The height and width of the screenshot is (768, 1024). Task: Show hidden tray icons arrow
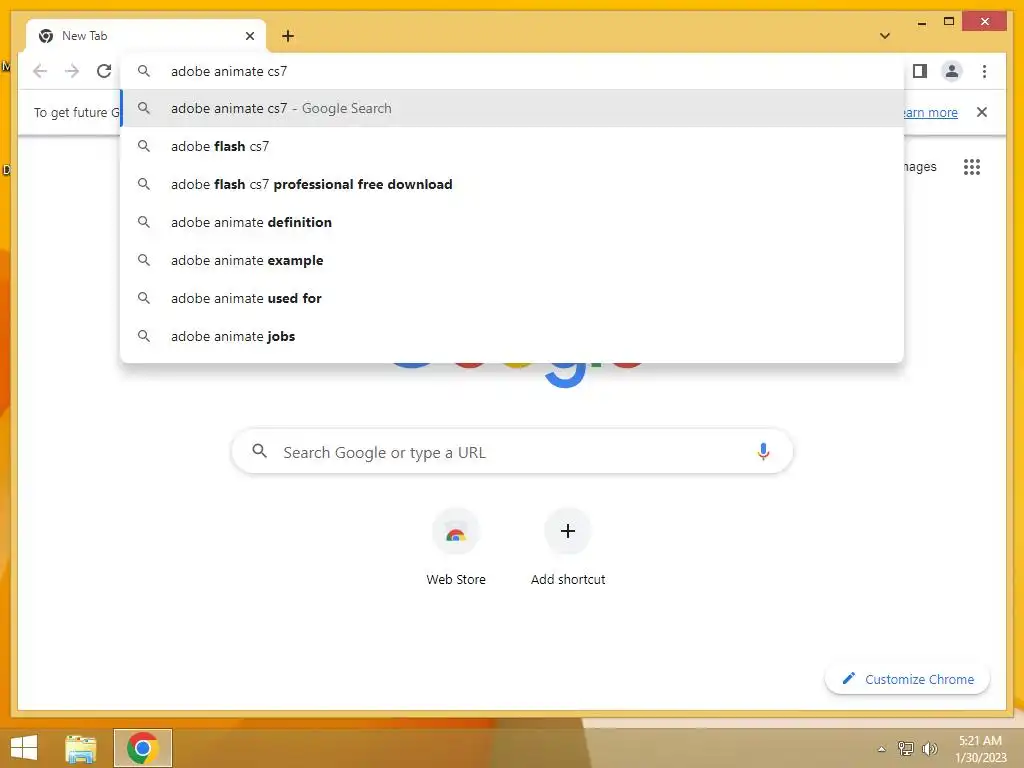[881, 749]
